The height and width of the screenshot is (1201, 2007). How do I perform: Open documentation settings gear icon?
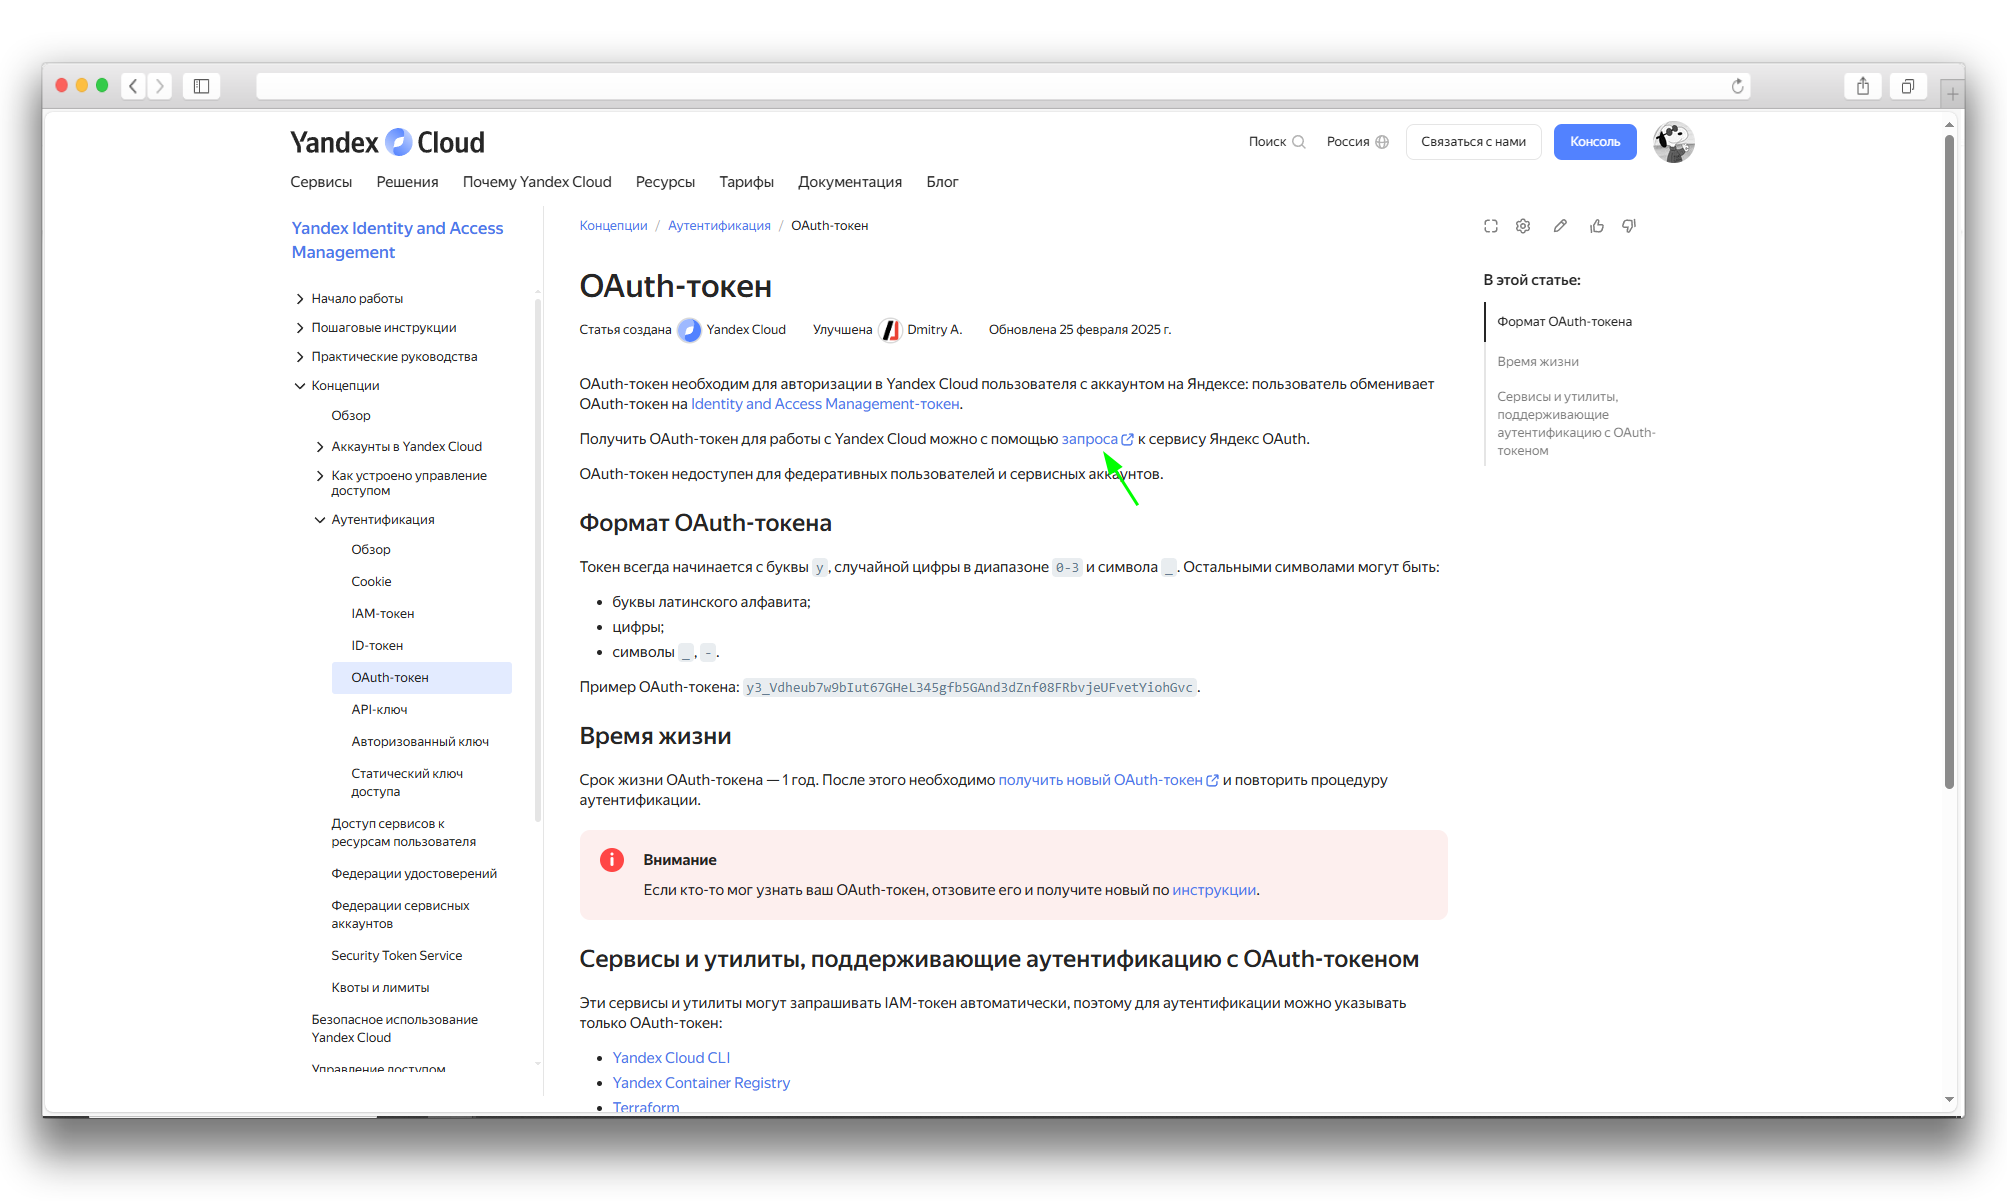click(1523, 226)
